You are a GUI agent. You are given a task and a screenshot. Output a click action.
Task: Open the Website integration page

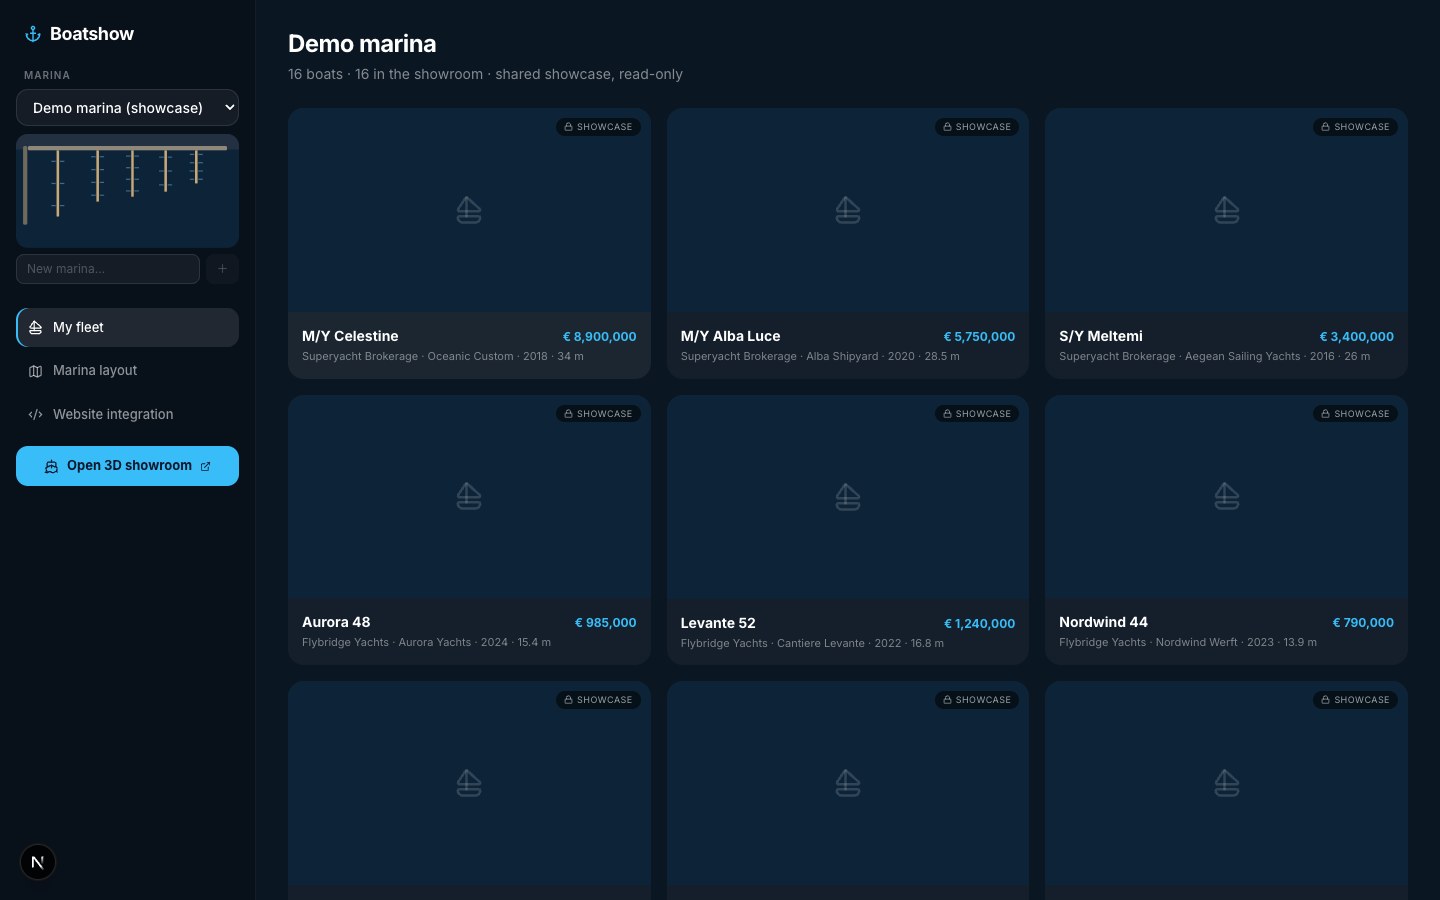[x=127, y=414]
